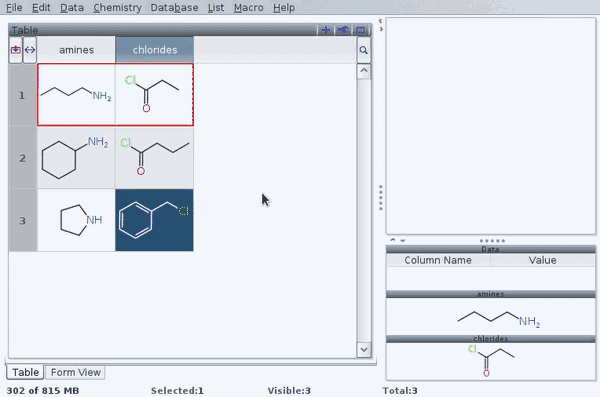Open the Database menu
Image resolution: width=600 pixels, height=397 pixels.
coord(174,8)
